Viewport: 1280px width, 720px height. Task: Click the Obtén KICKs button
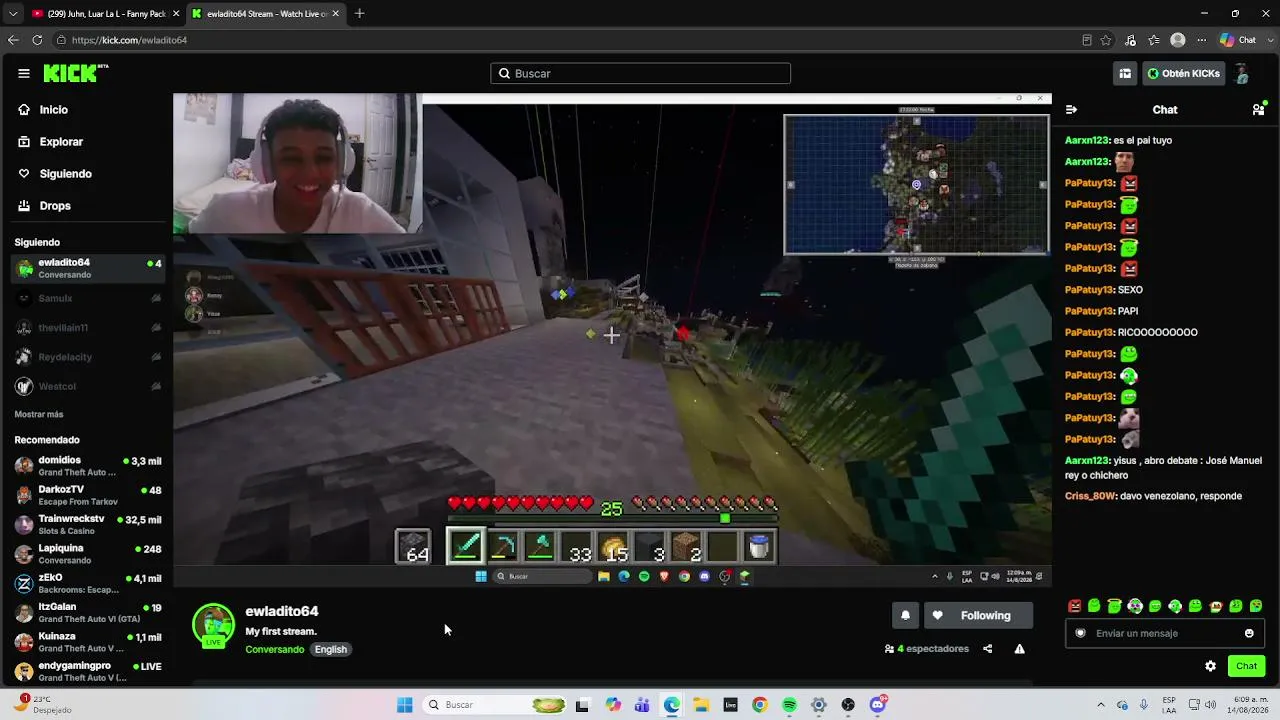1184,73
